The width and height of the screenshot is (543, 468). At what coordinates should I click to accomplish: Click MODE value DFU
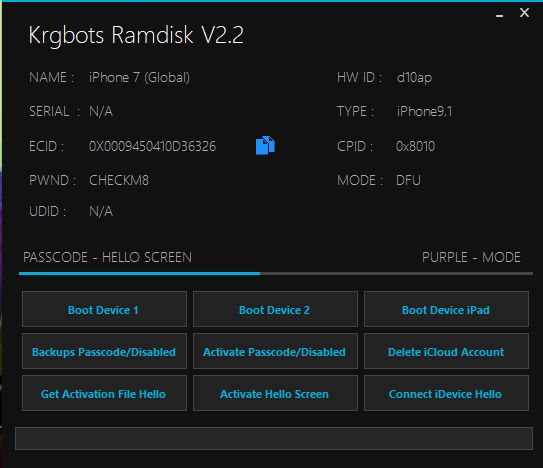(x=408, y=180)
